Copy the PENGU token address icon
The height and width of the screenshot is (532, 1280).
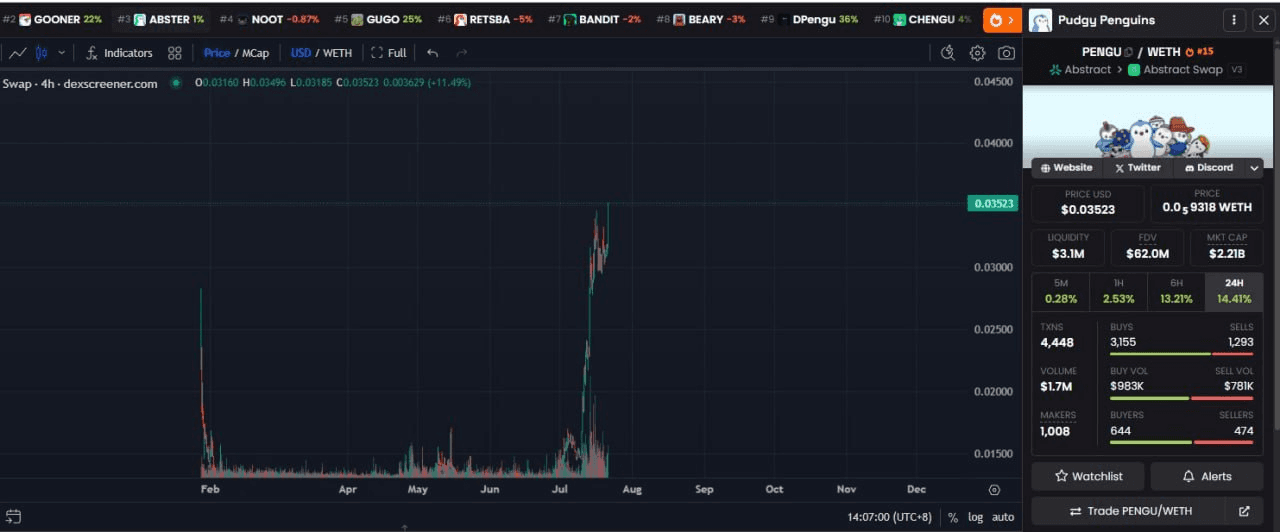(x=1128, y=52)
